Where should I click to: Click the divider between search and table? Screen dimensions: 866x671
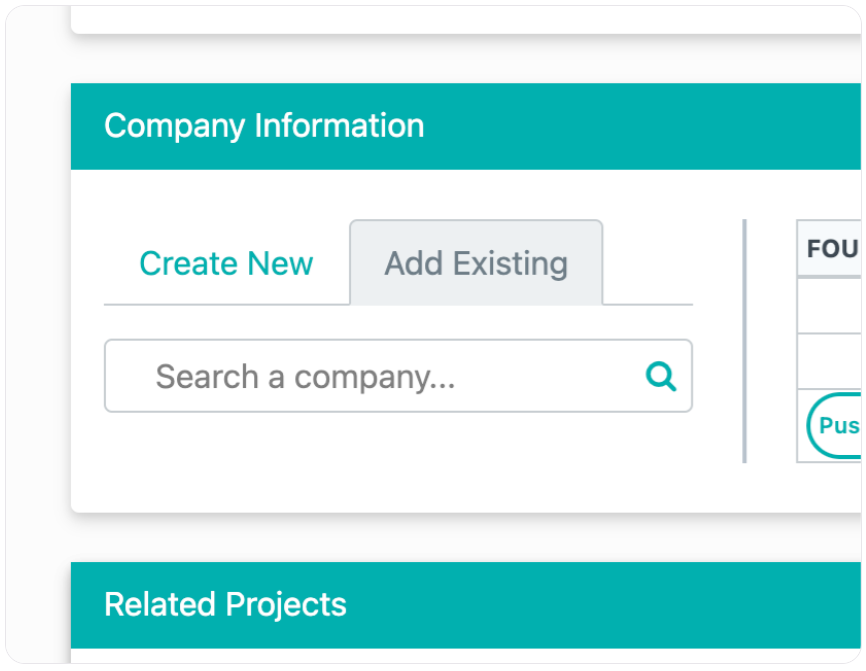[744, 340]
